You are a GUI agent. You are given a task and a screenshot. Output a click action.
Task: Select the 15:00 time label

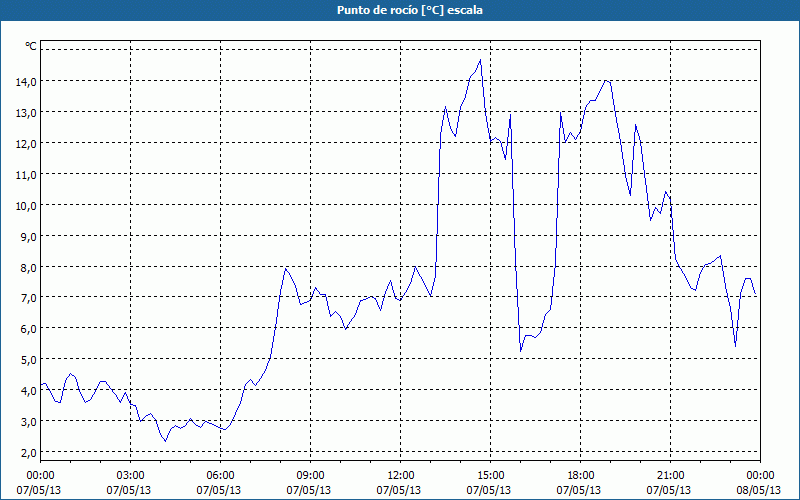click(490, 476)
